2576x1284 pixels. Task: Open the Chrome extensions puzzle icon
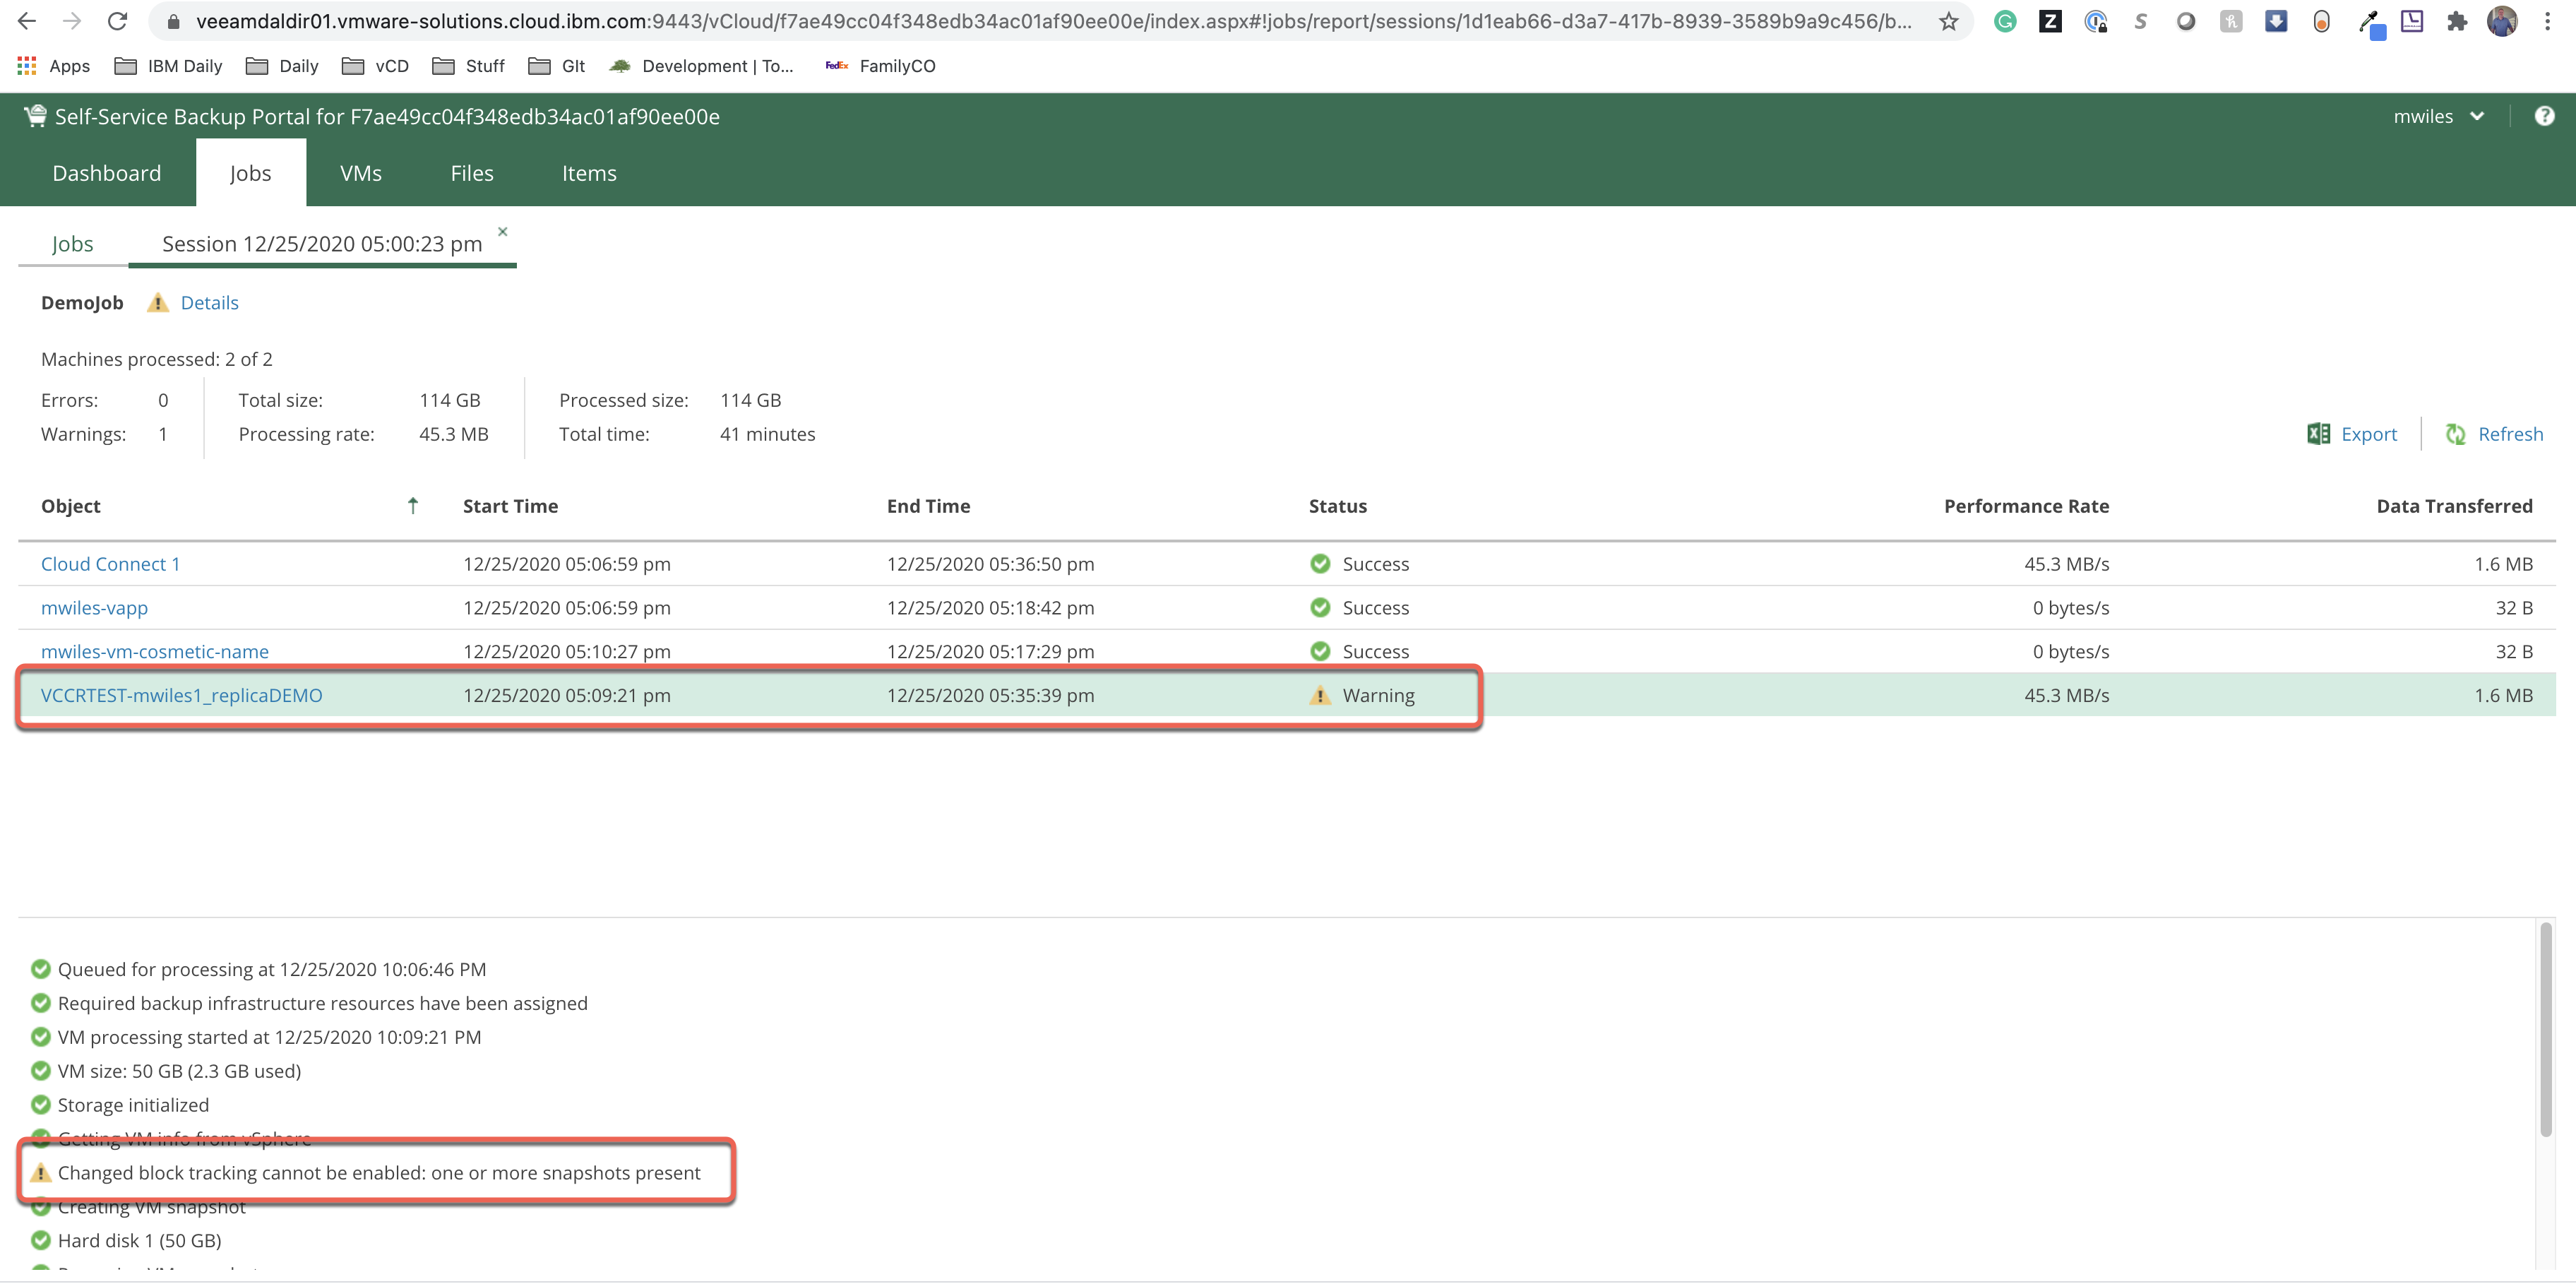[x=2457, y=21]
